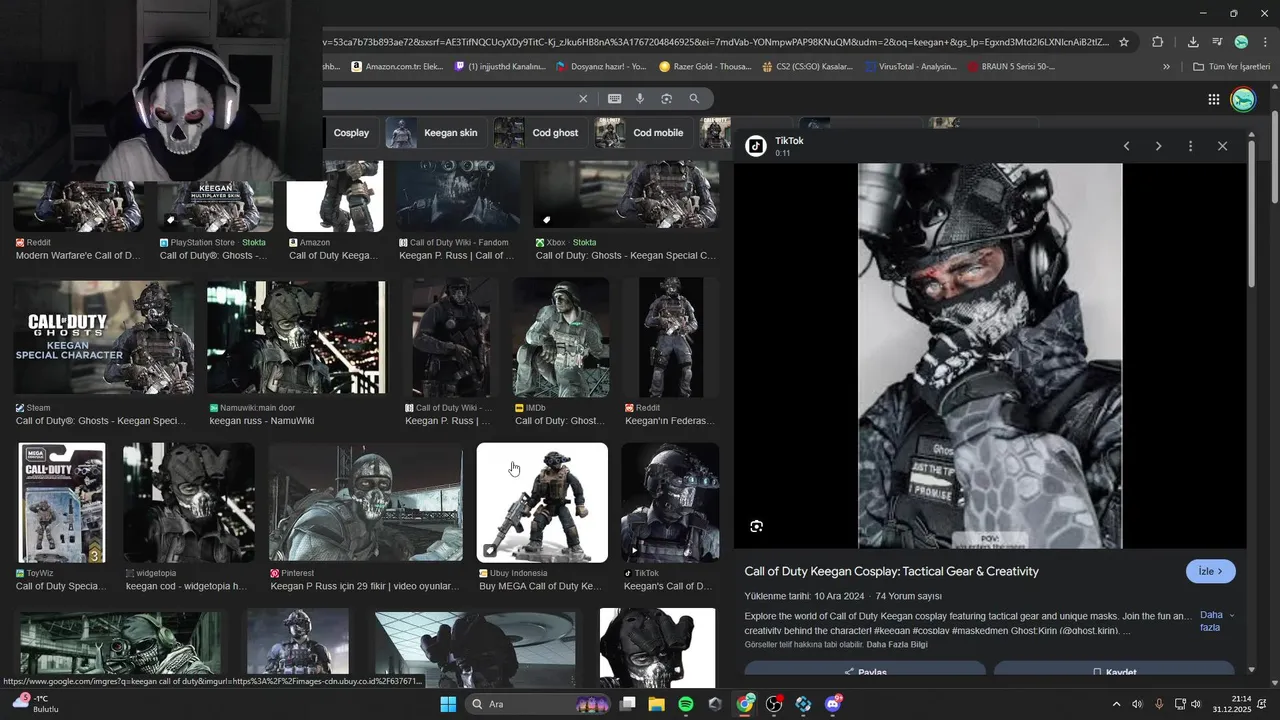This screenshot has width=1280, height=720.
Task: Click the Windows taskbar search box Ara
Action: coord(538,704)
